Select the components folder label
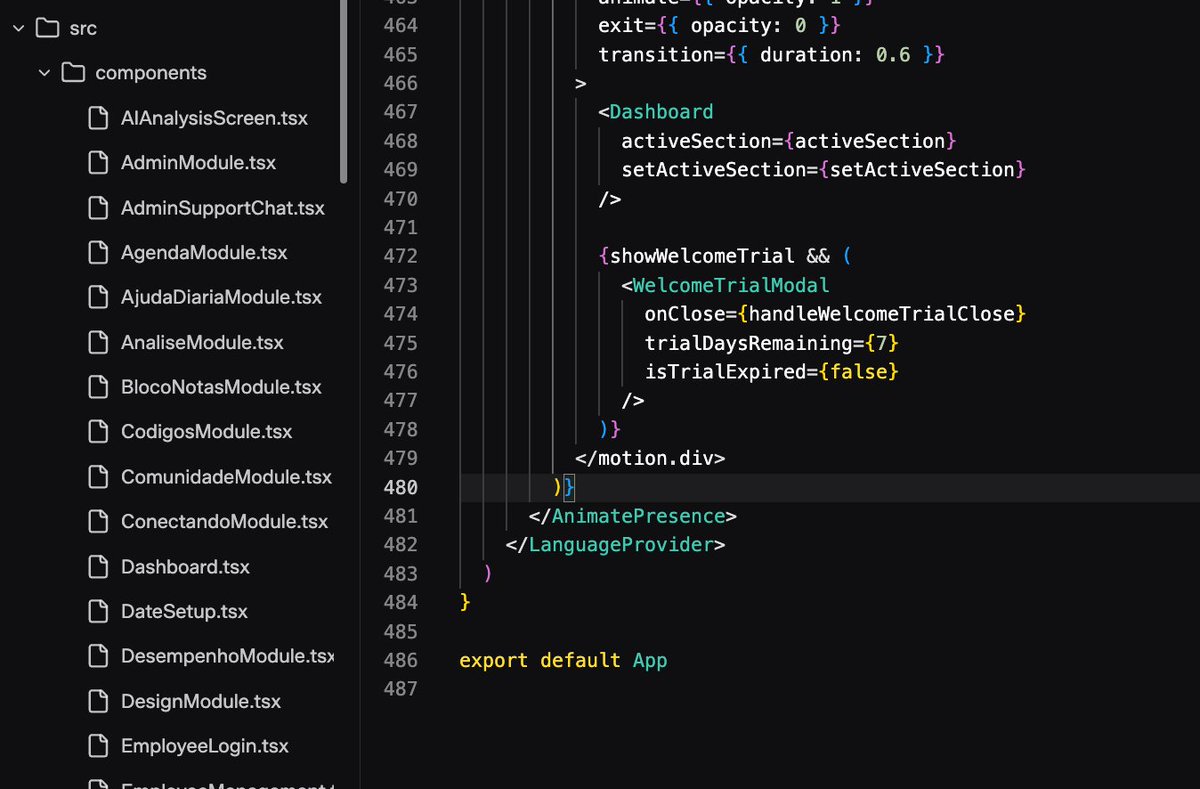Image resolution: width=1200 pixels, height=789 pixels. [151, 73]
